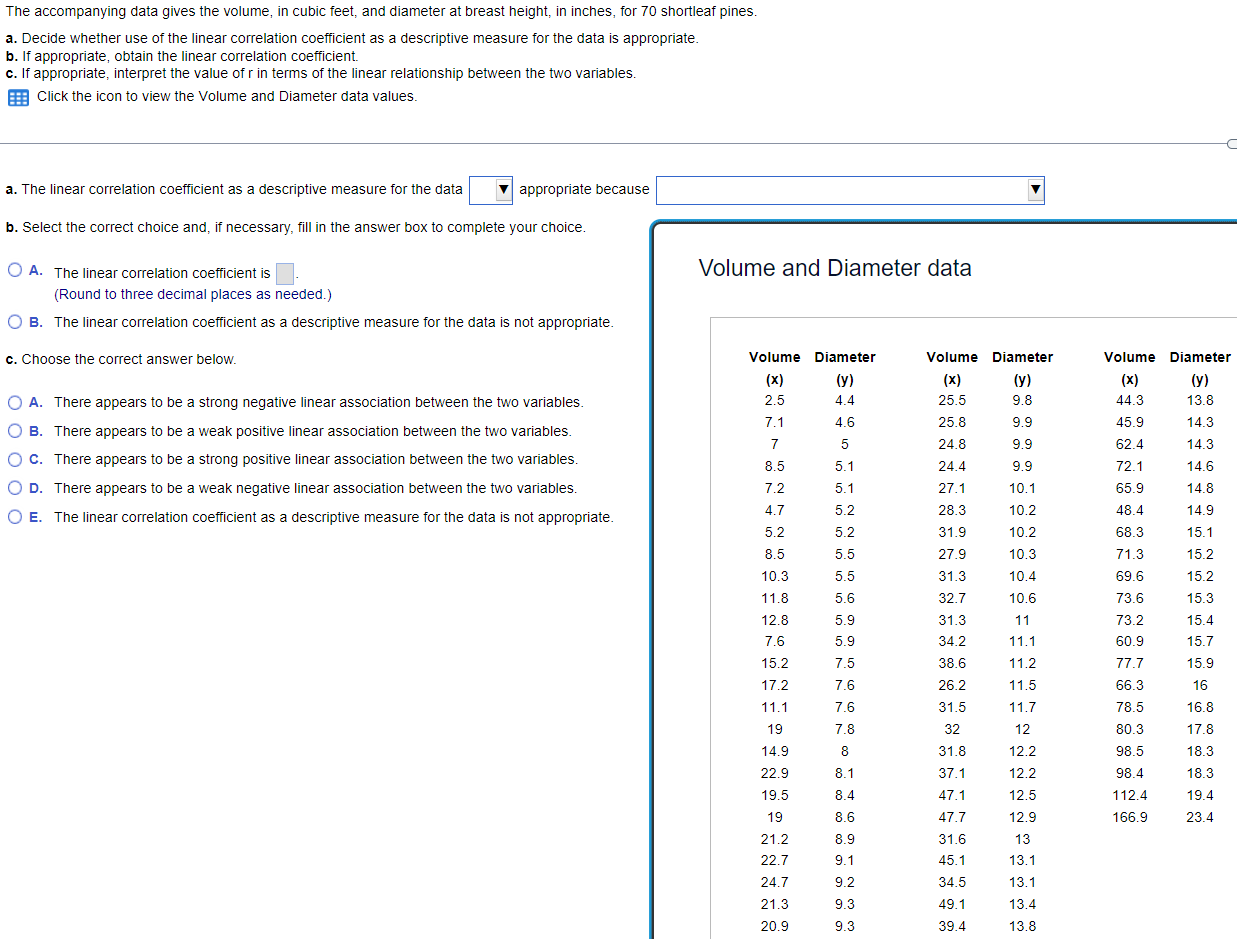Click the Volume header of the first column
This screenshot has height=939, width=1237.
pos(774,357)
